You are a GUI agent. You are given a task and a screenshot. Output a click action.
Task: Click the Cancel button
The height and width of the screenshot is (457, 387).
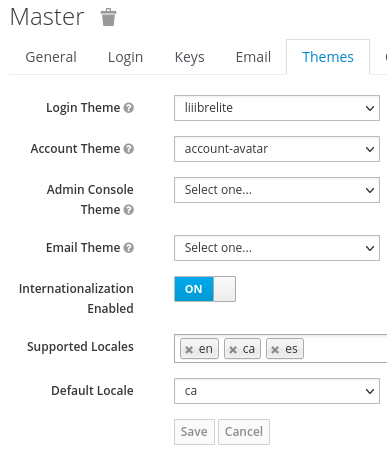pyautogui.click(x=244, y=432)
